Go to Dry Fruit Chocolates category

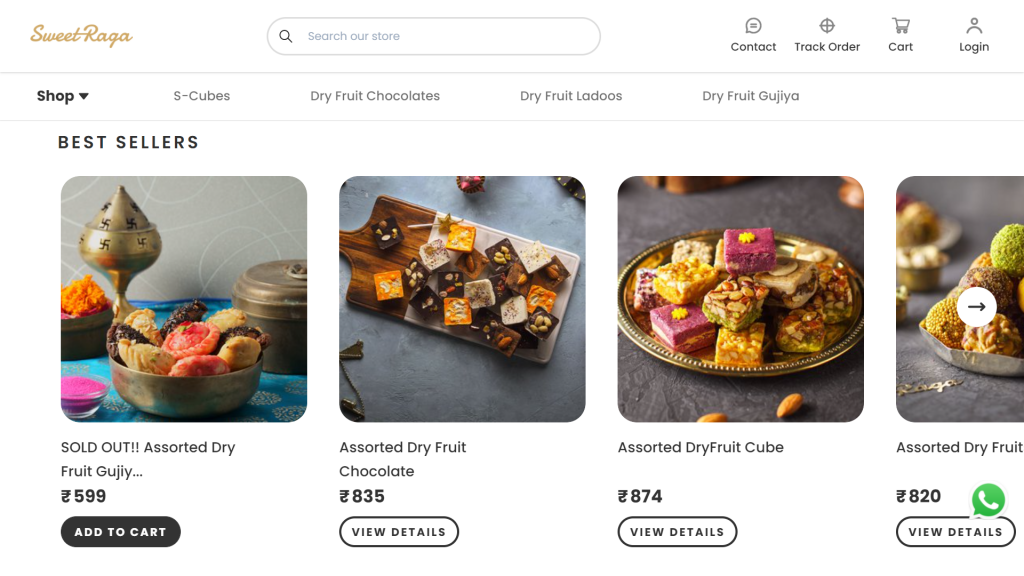[375, 96]
